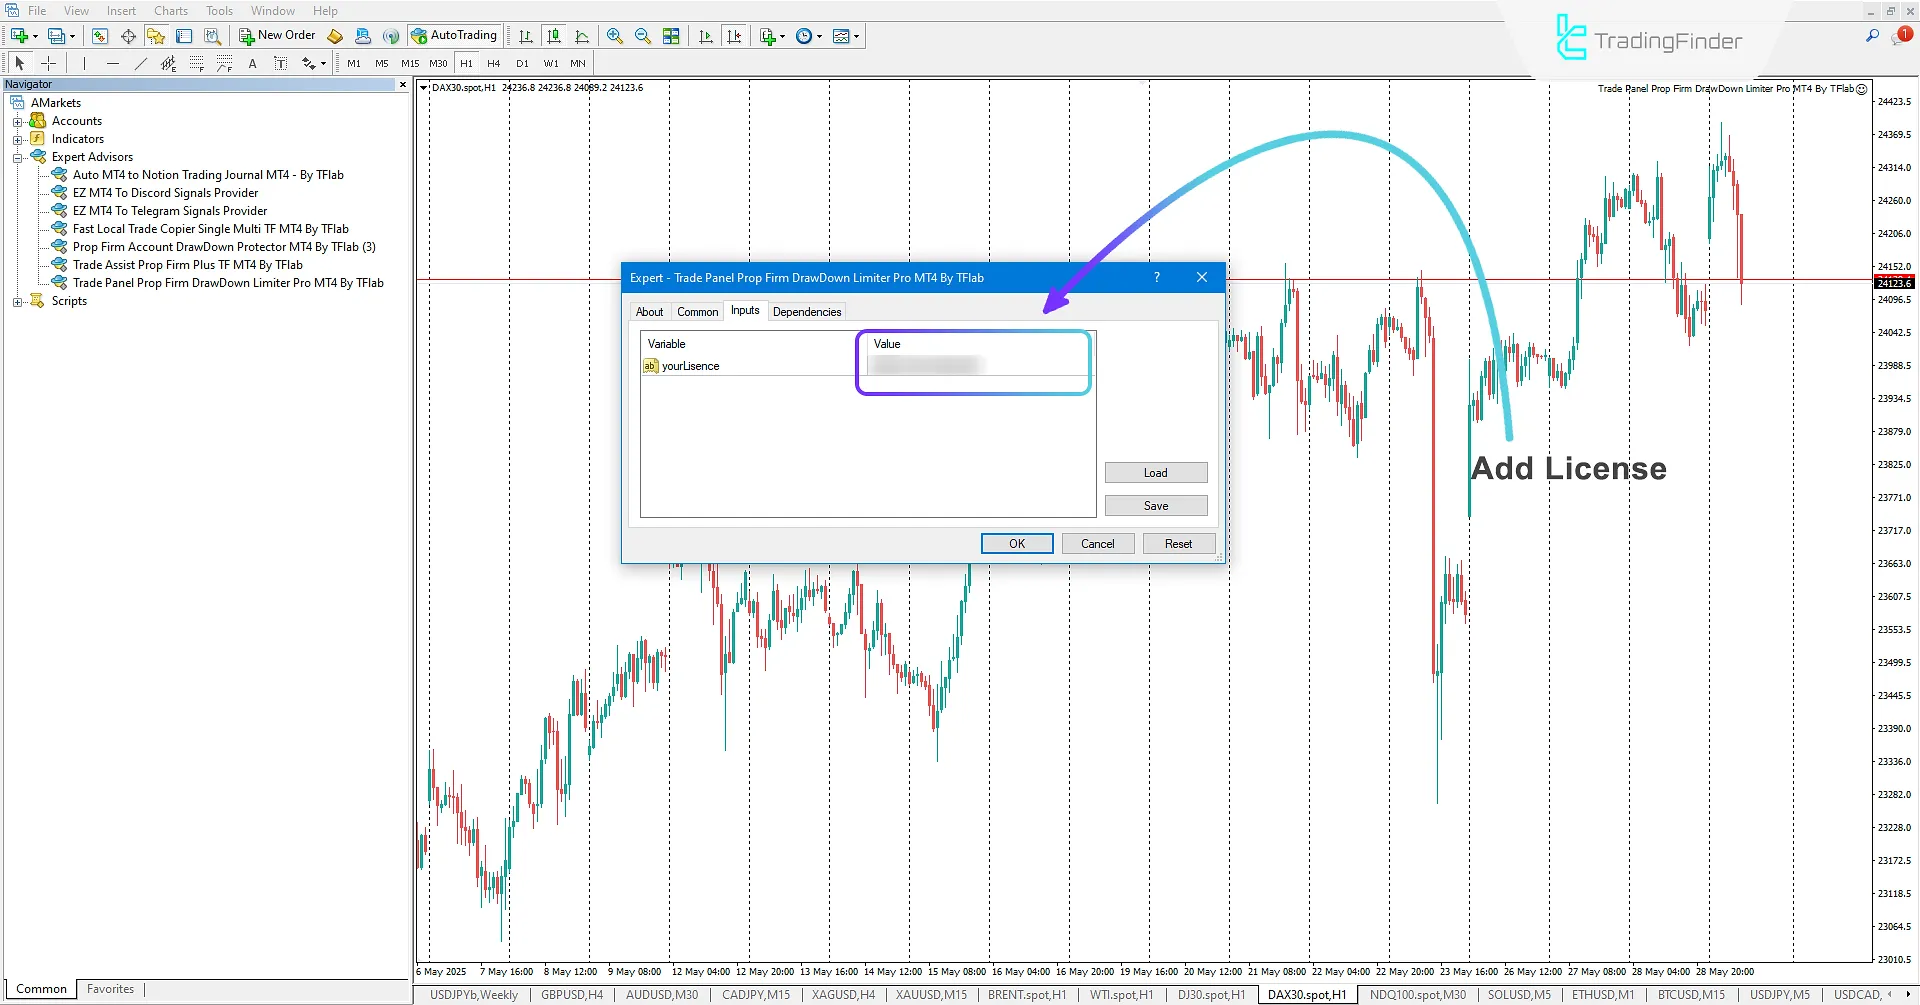Open the Market Watch panel icon
The height and width of the screenshot is (1005, 1920).
point(99,35)
